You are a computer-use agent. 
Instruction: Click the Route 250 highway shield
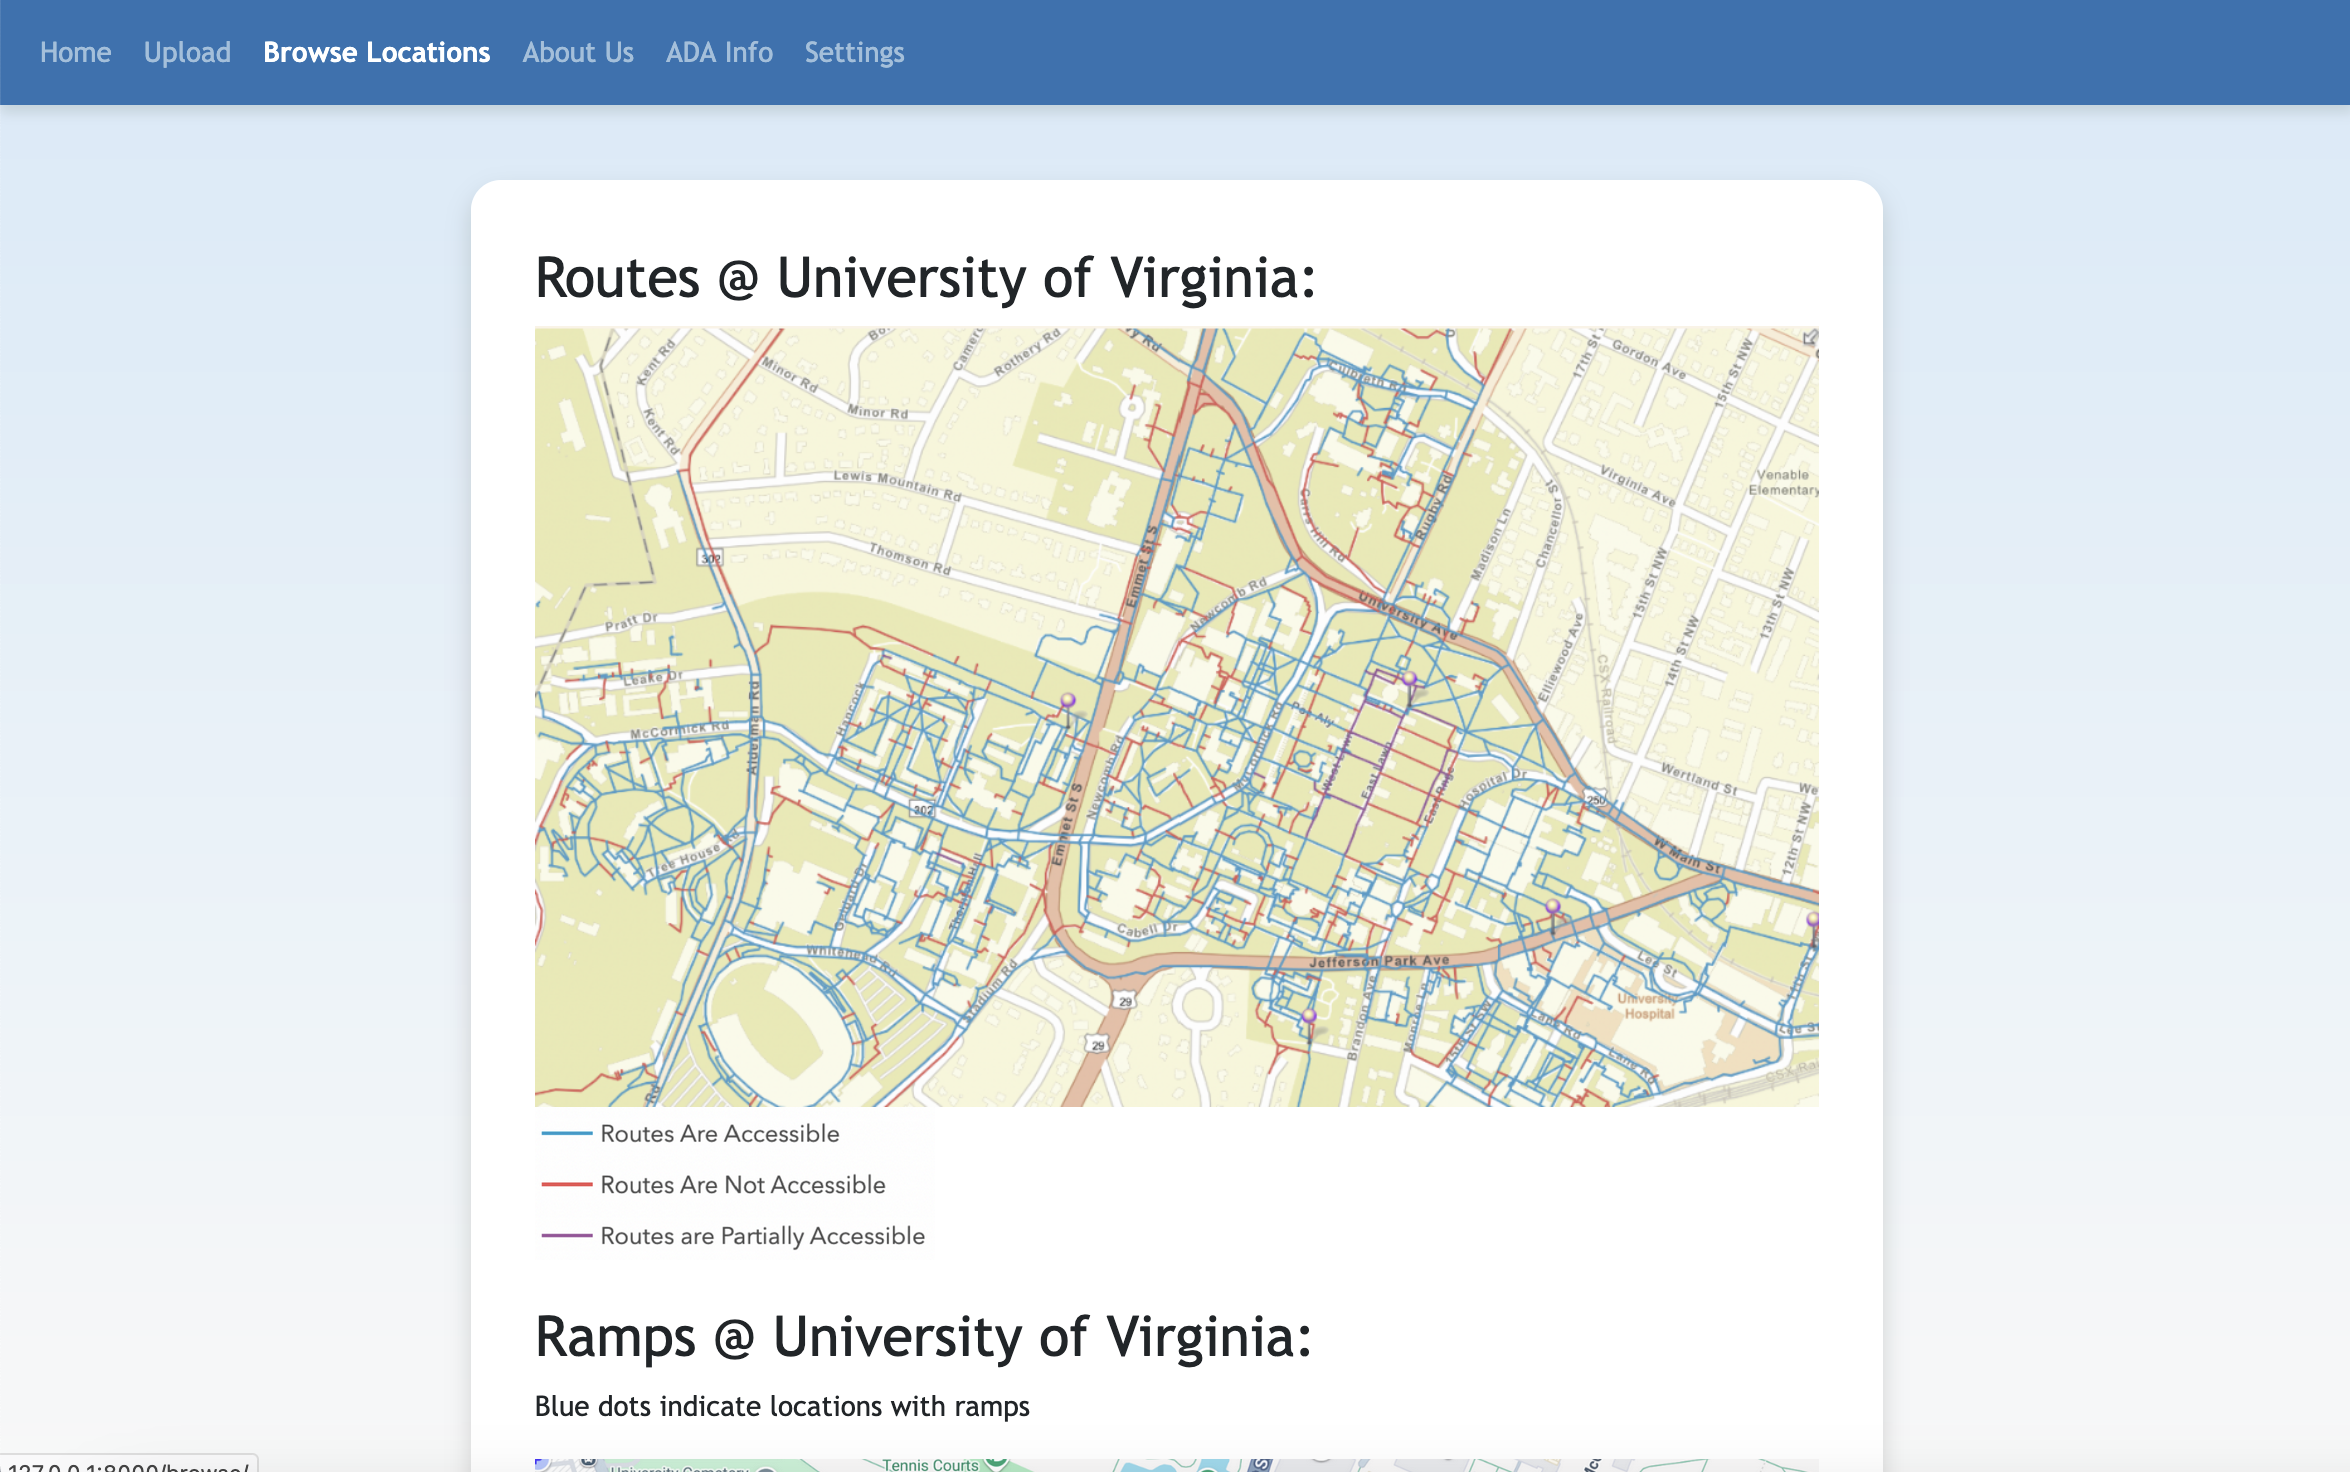pyautogui.click(x=1595, y=800)
